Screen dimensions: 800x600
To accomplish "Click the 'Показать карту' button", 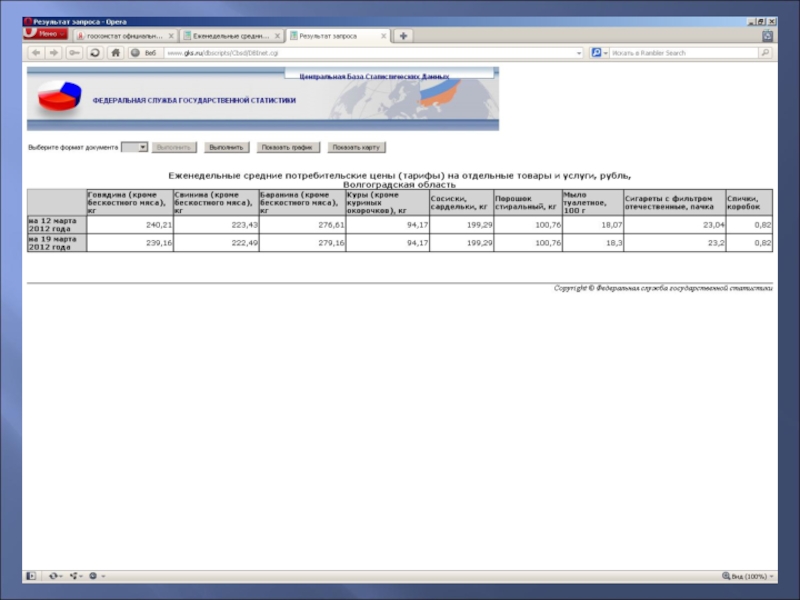I will click(x=355, y=147).
